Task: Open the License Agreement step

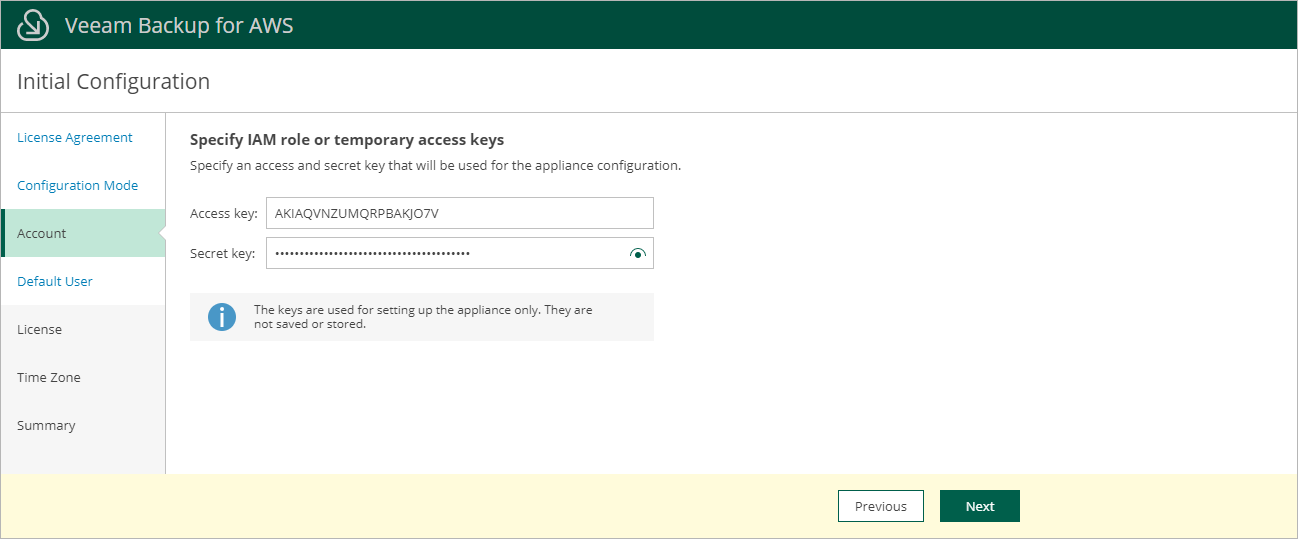Action: click(x=75, y=138)
